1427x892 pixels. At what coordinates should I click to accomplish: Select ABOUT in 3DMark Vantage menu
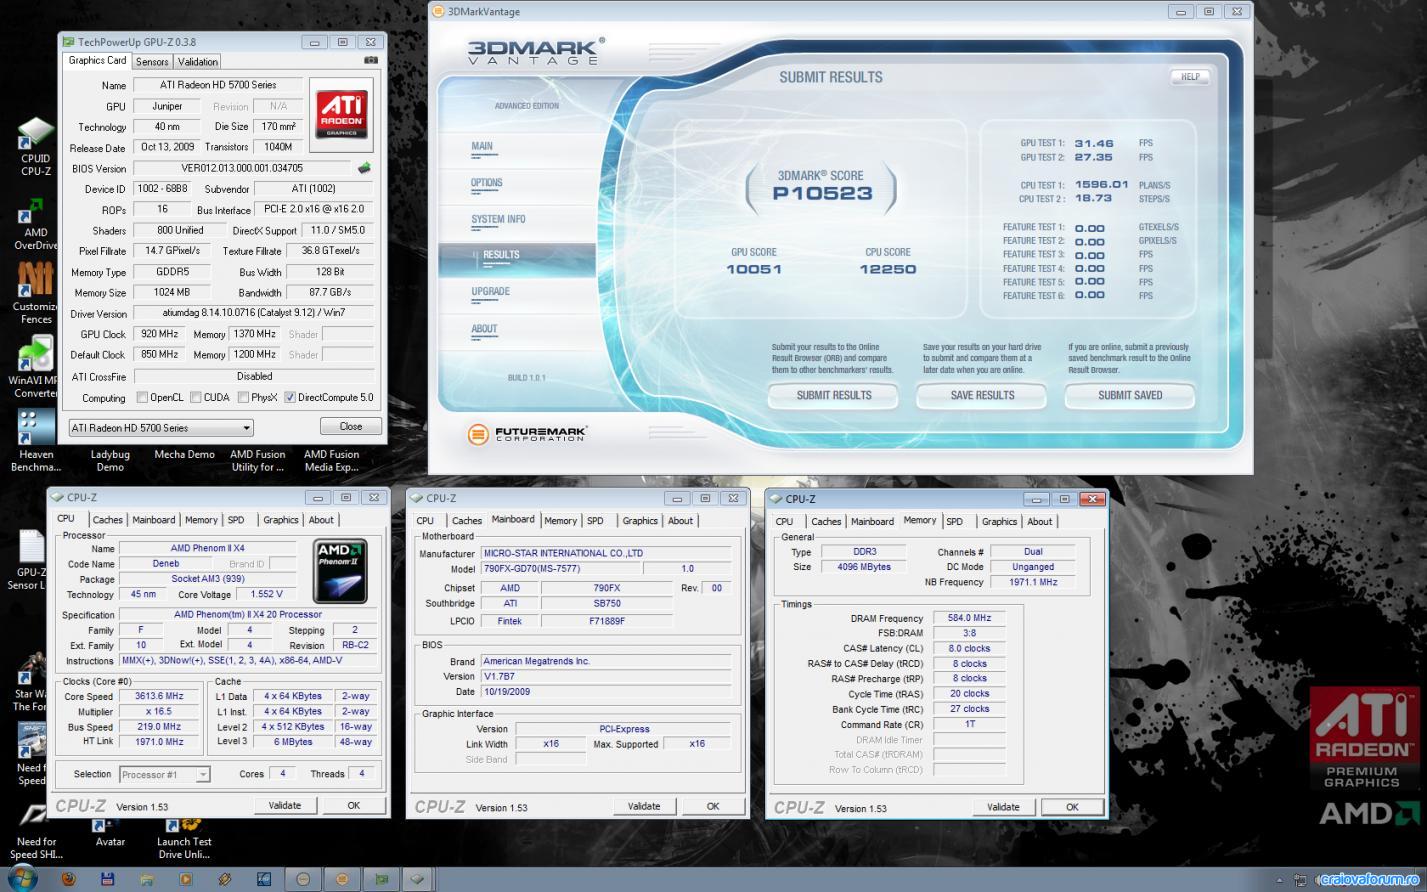484,329
